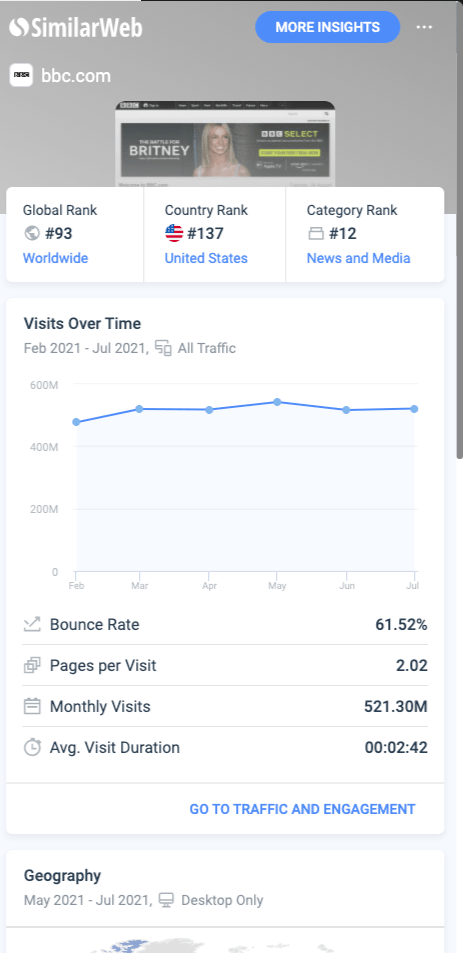Open the Worldwide rank link
463x953 pixels.
(x=55, y=258)
